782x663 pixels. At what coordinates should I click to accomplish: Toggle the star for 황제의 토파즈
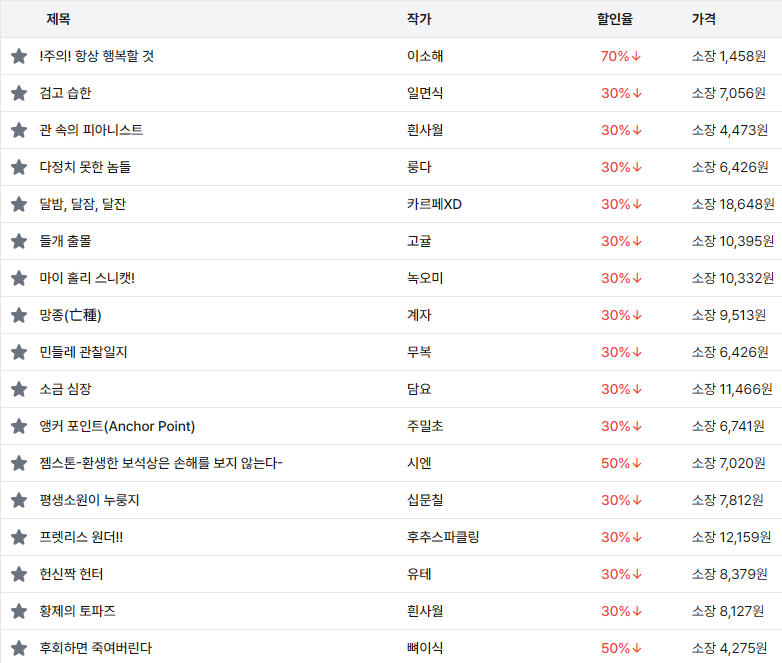point(19,611)
